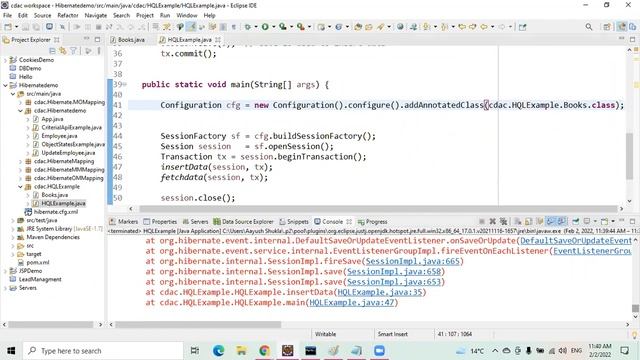Click the green Run launch icon

(x=265, y=27)
